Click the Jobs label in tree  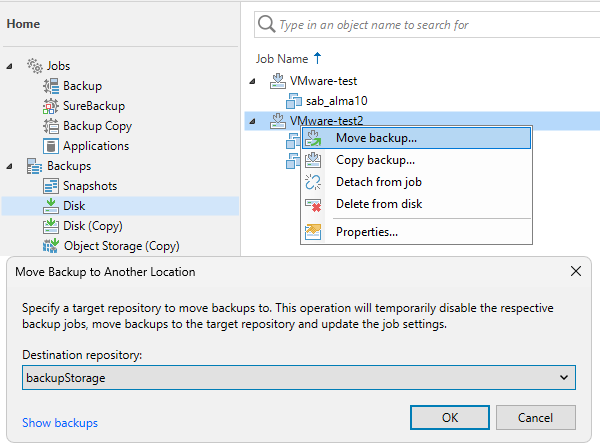[59, 66]
